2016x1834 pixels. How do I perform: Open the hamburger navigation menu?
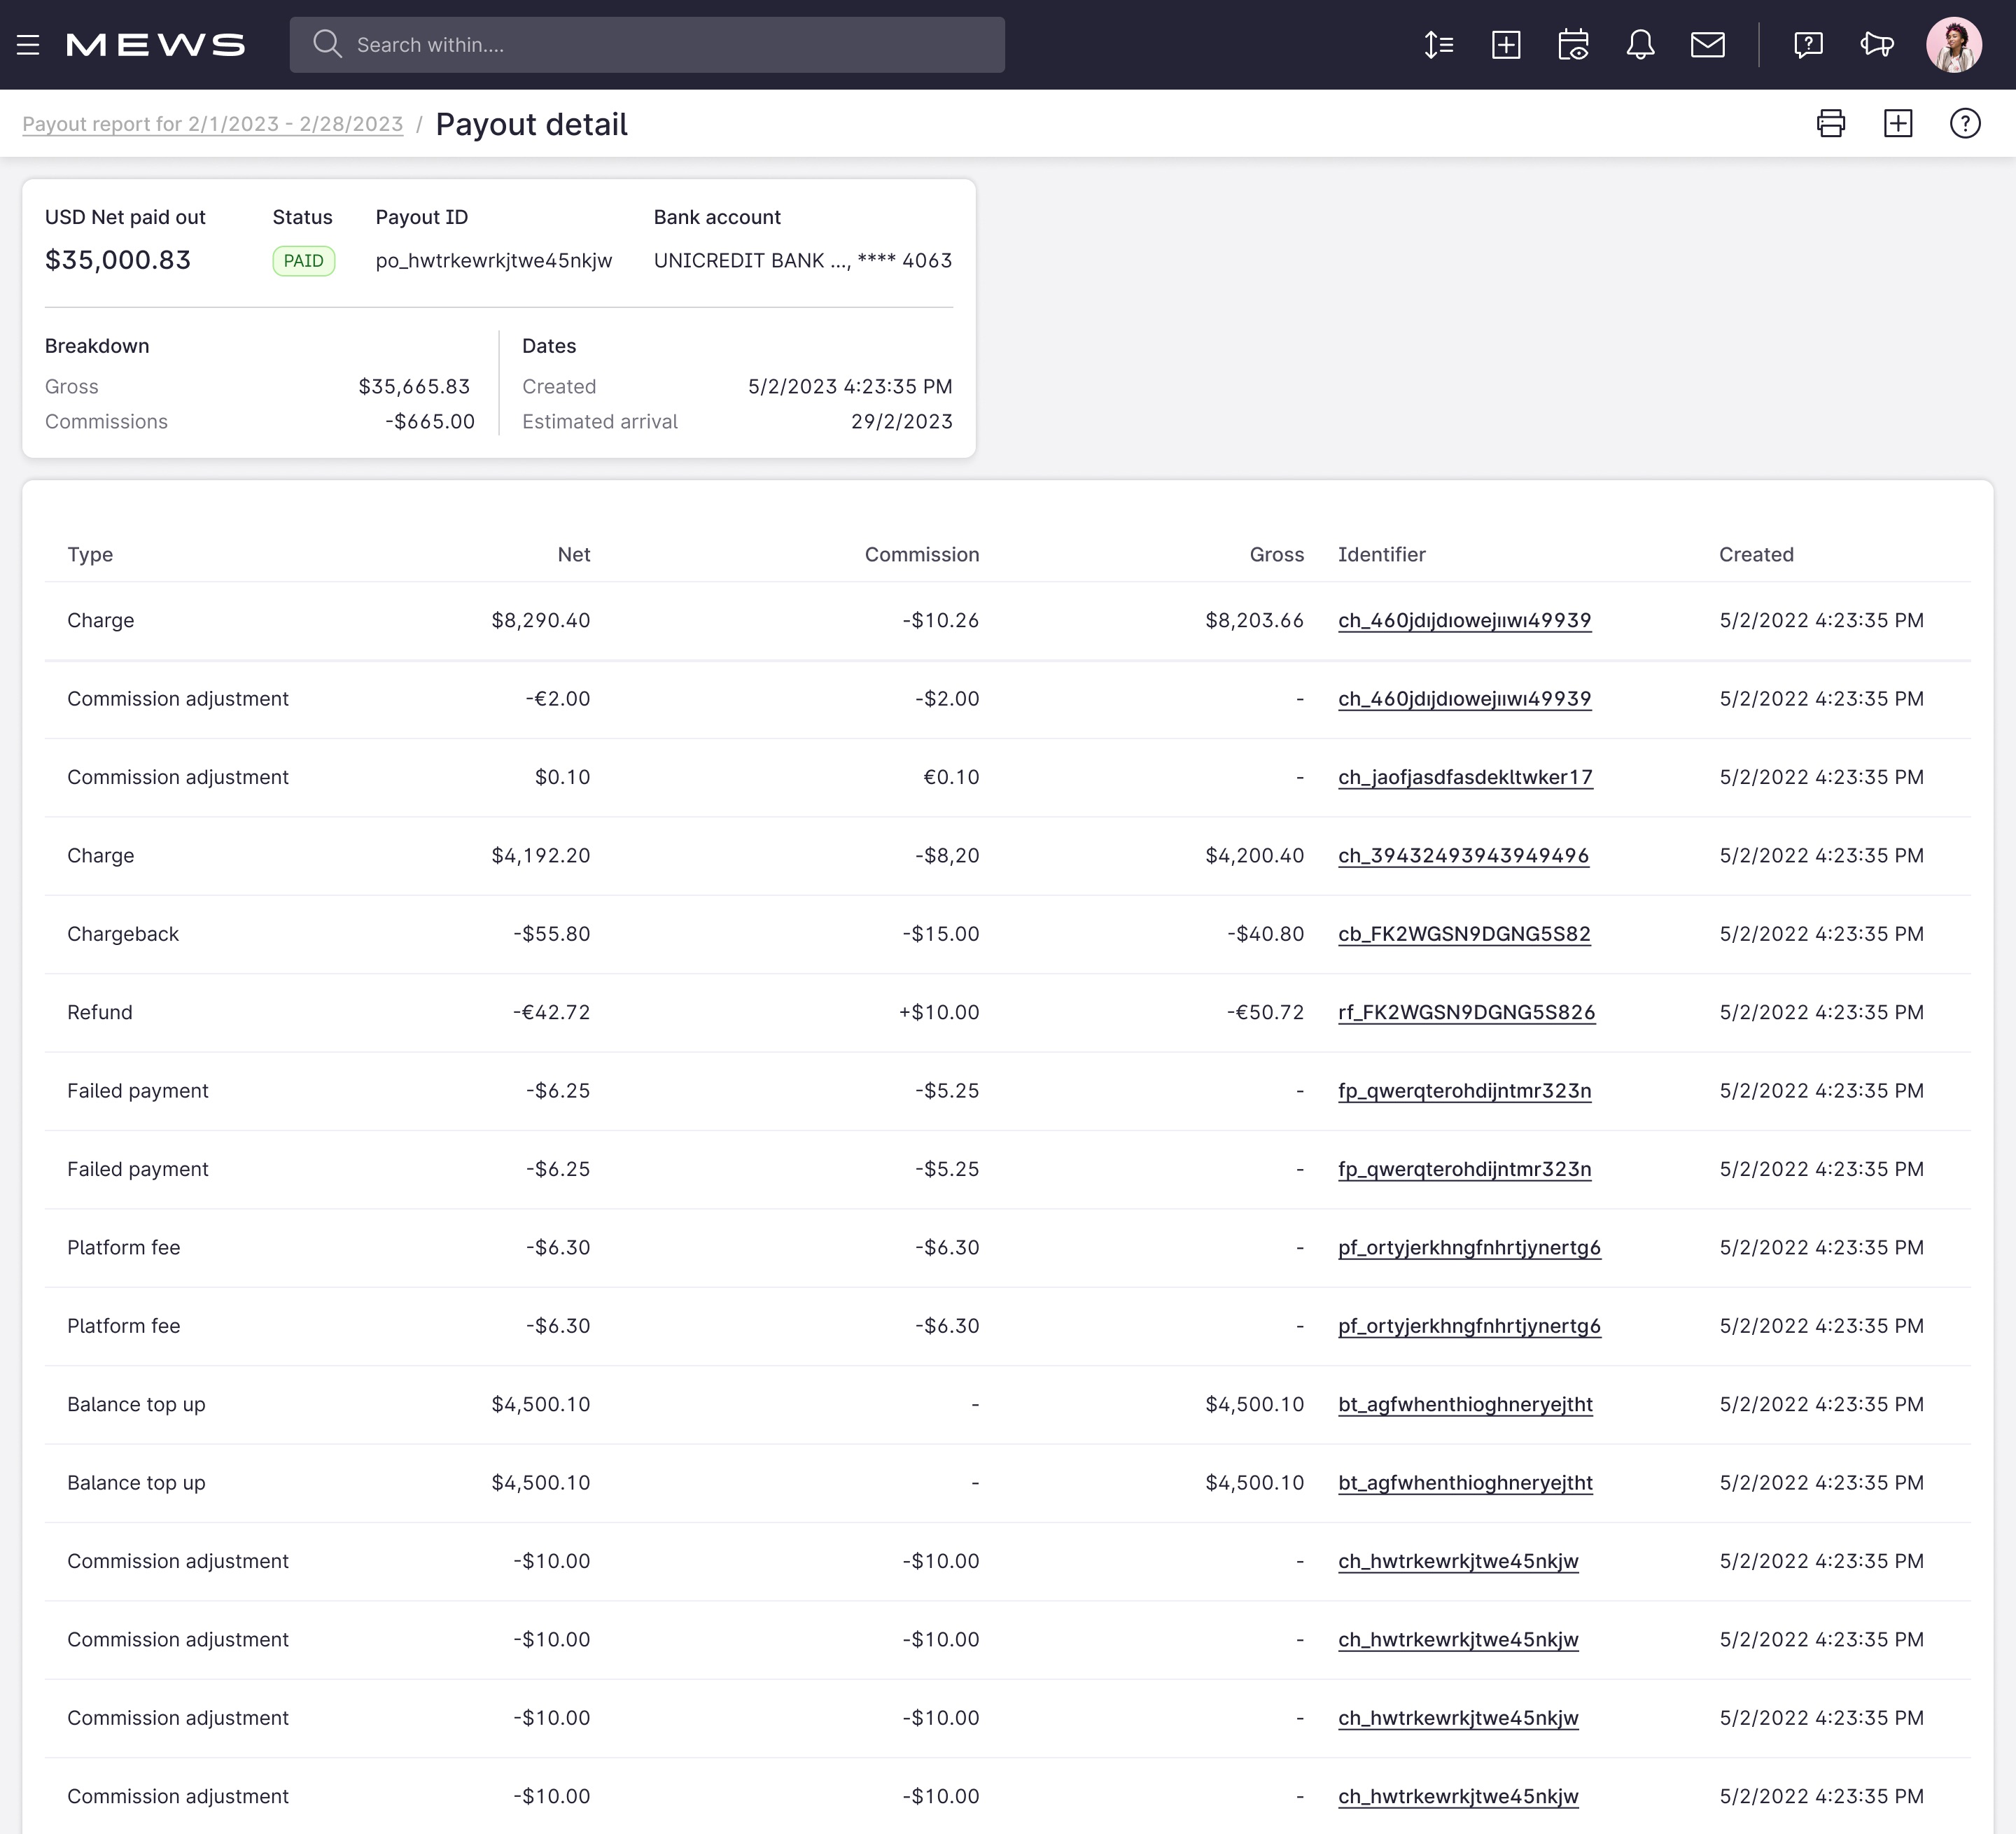tap(27, 44)
